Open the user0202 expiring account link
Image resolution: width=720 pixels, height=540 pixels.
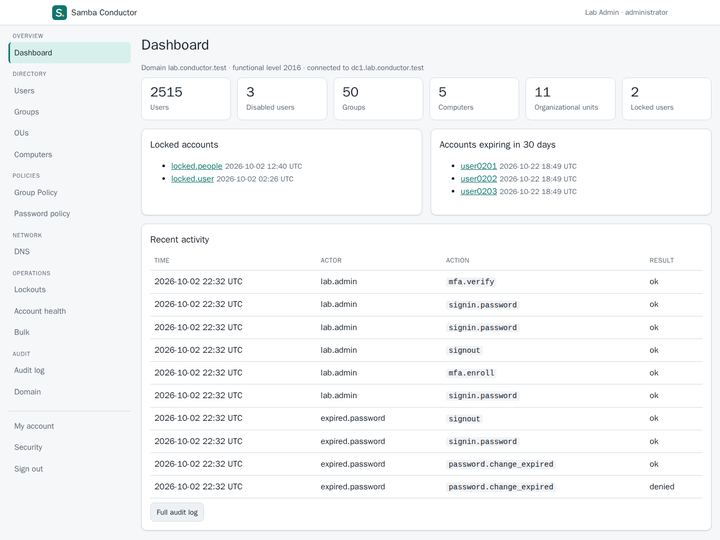[478, 179]
